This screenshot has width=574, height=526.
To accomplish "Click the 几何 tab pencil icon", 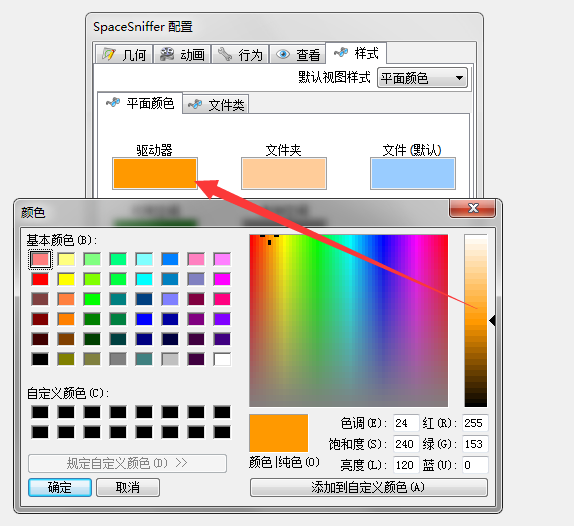I will [x=108, y=54].
